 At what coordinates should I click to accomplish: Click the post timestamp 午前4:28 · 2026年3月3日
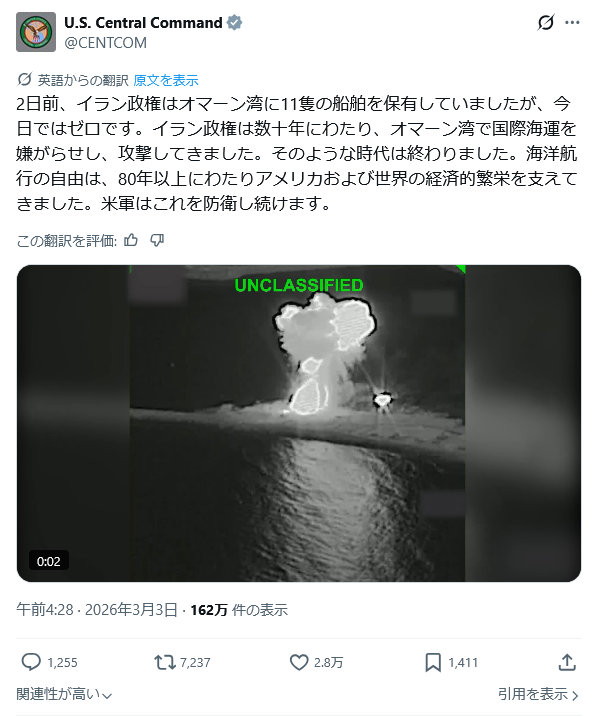(x=97, y=610)
